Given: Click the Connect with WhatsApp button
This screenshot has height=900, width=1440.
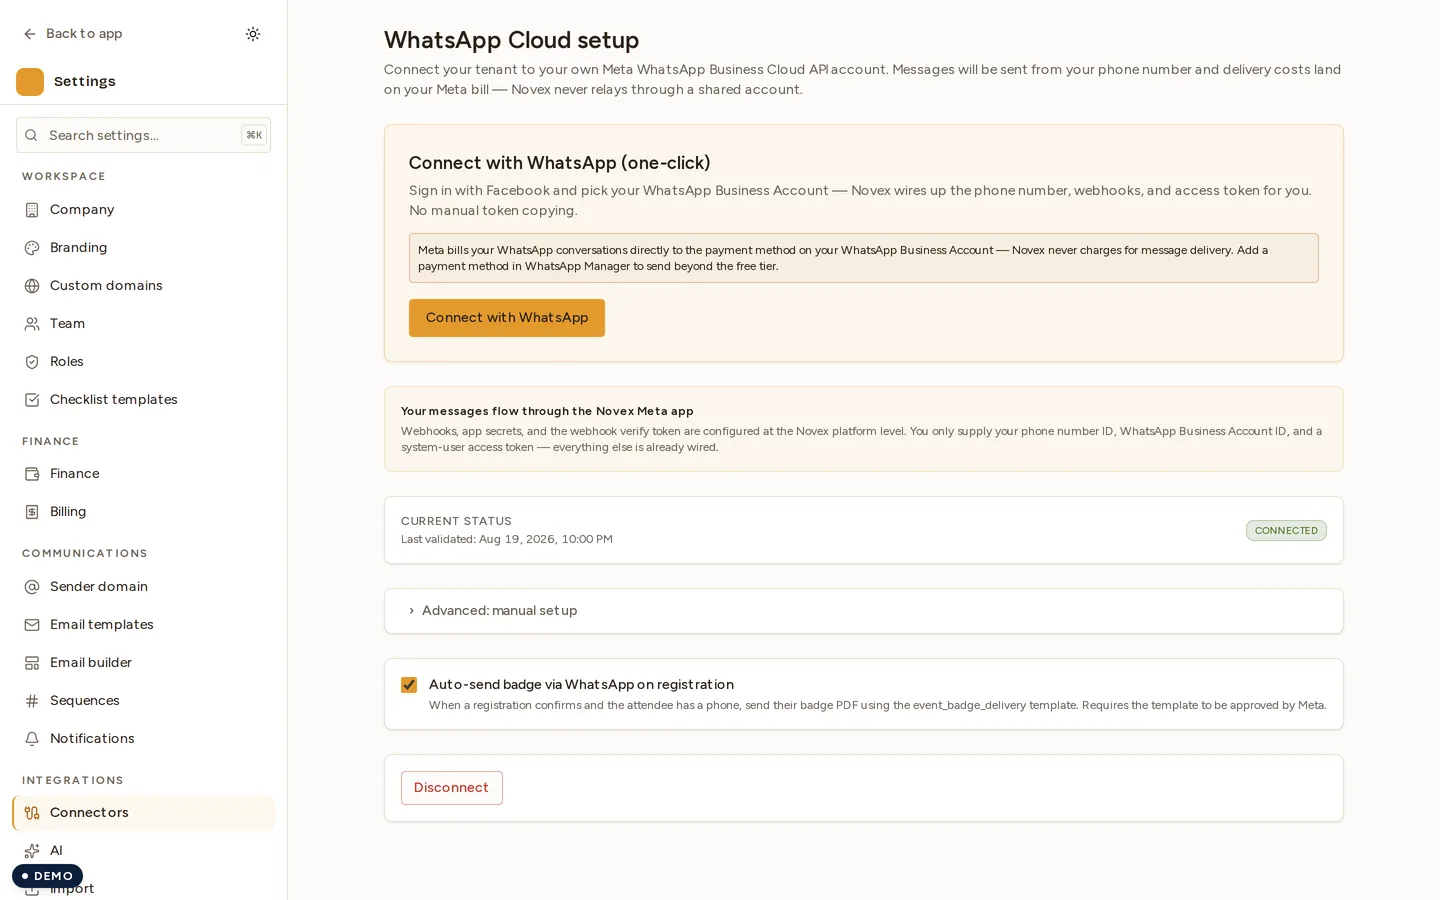Looking at the screenshot, I should tap(507, 318).
